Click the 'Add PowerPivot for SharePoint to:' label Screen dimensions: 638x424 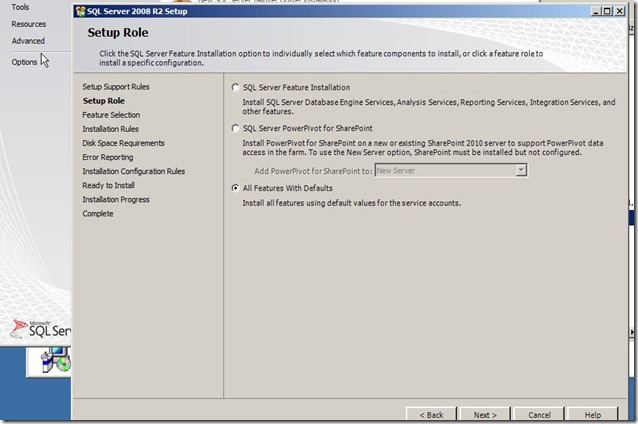[313, 171]
